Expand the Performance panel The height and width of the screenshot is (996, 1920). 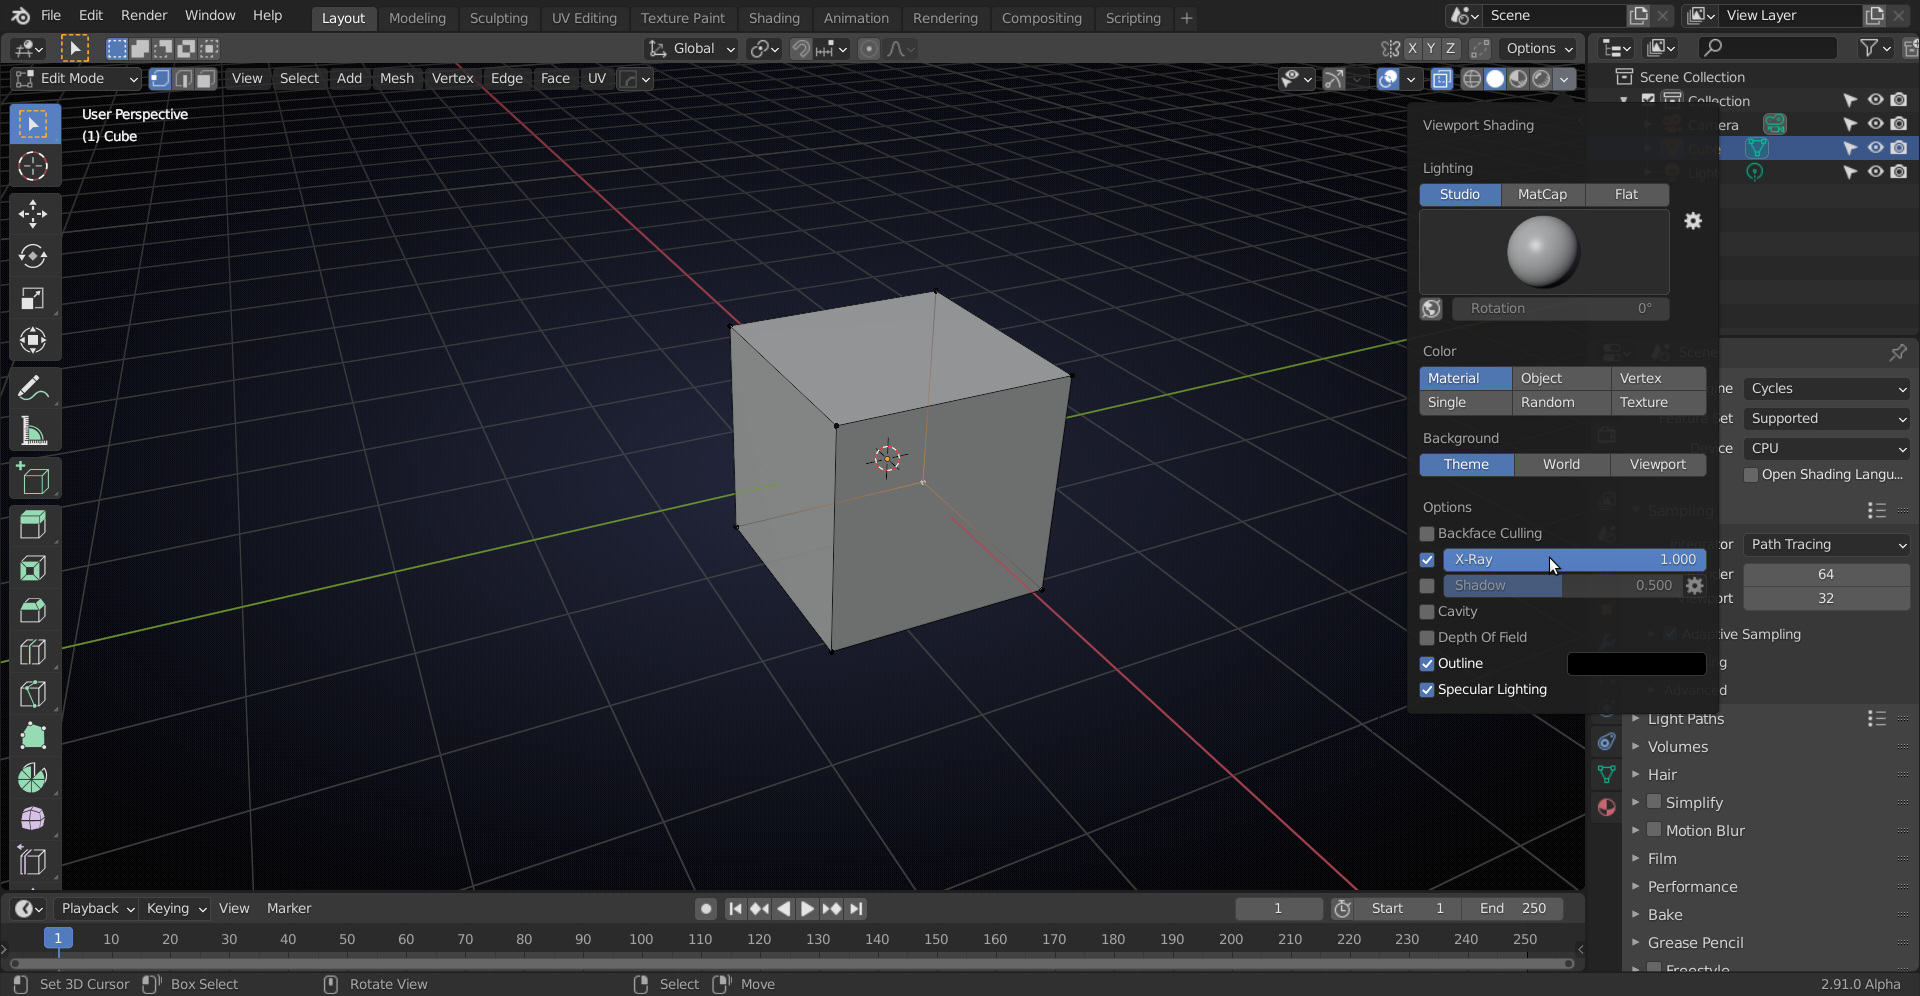(1692, 887)
